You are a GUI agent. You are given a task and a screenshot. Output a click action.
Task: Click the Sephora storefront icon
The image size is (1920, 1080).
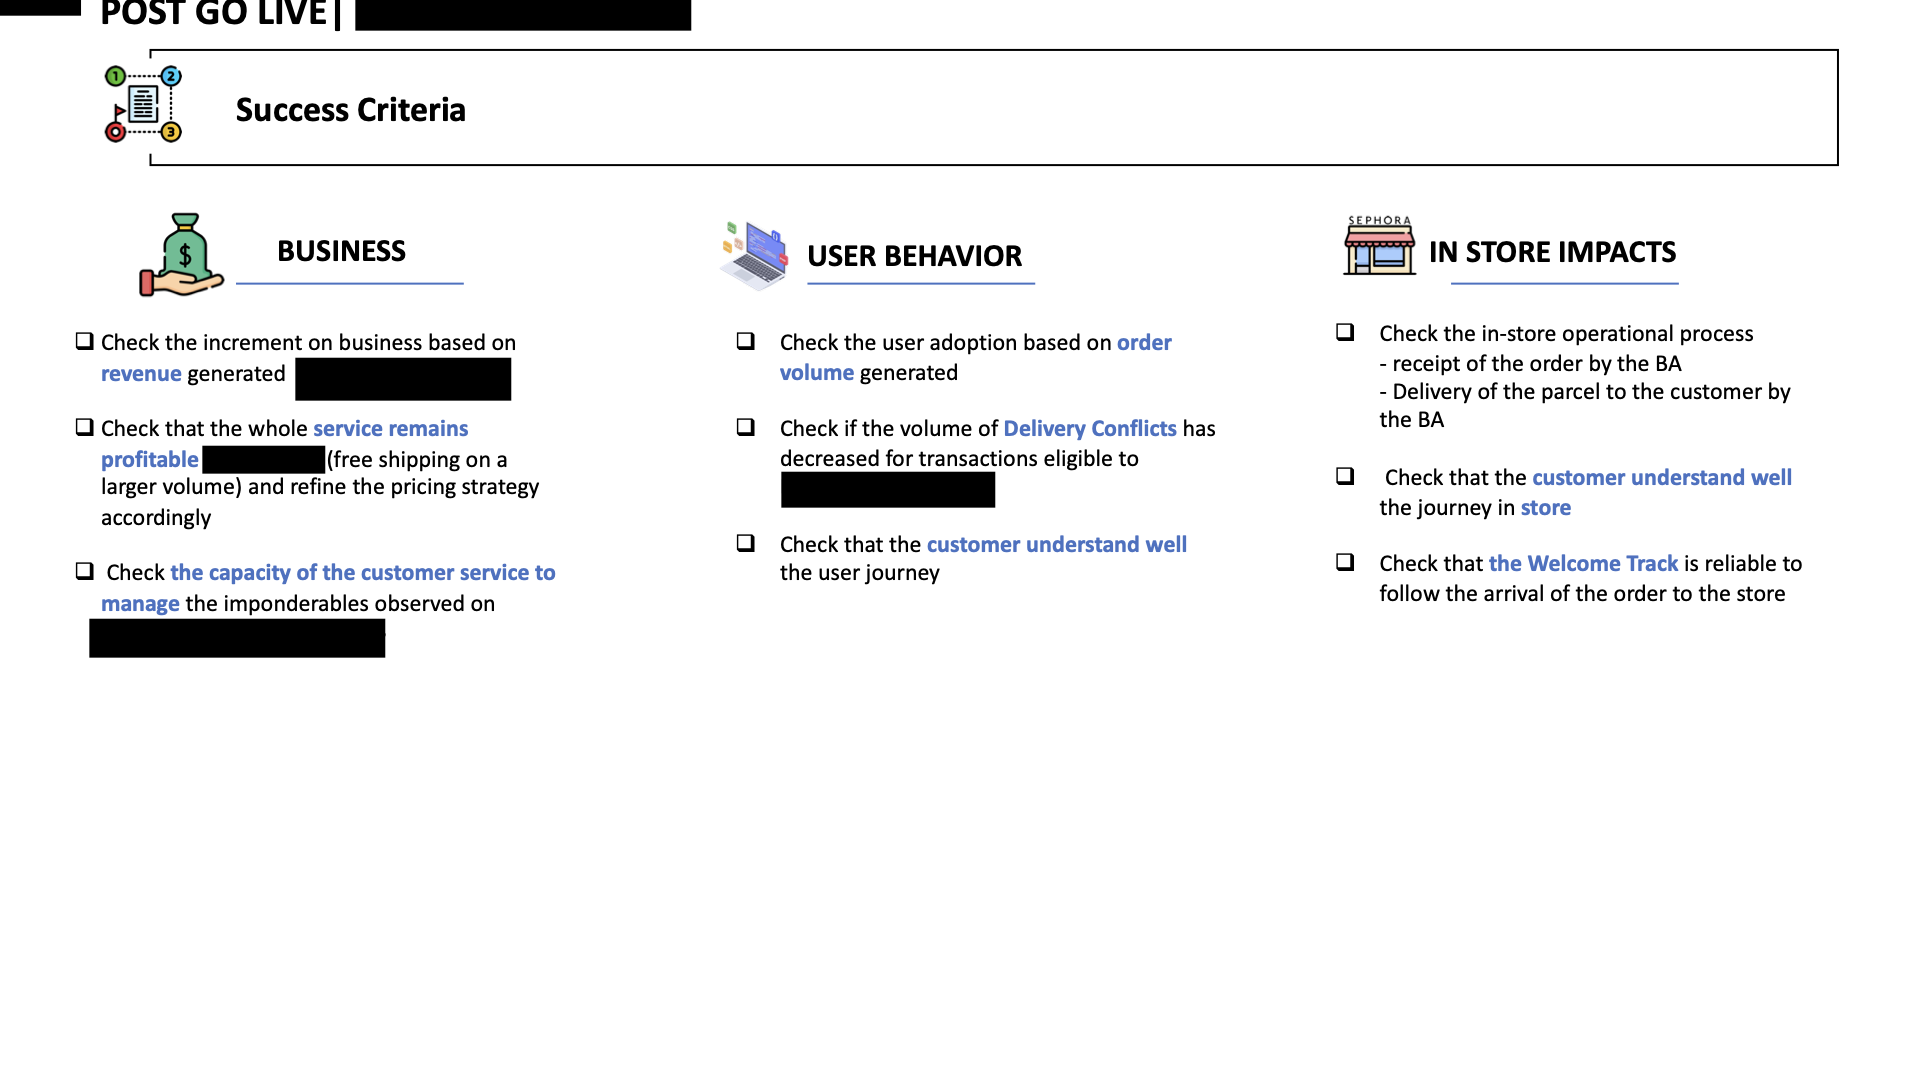[1379, 246]
